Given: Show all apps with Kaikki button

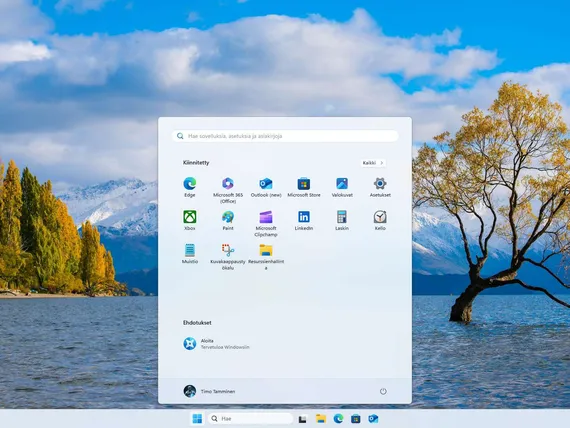Looking at the screenshot, I should pyautogui.click(x=373, y=163).
